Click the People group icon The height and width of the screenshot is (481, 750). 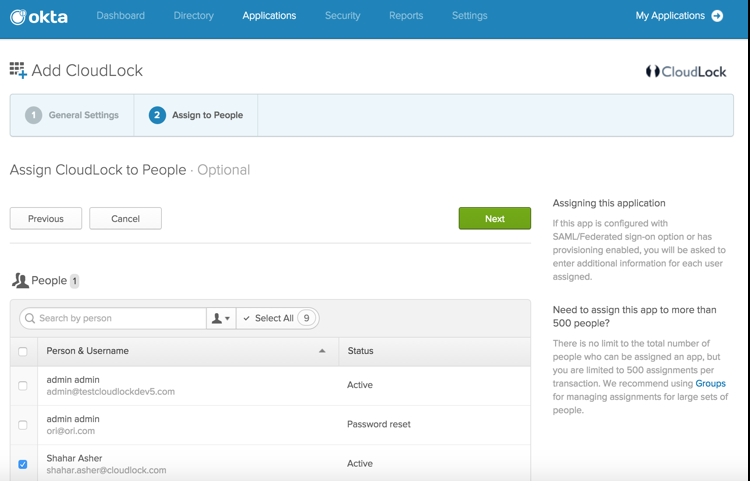click(x=20, y=281)
